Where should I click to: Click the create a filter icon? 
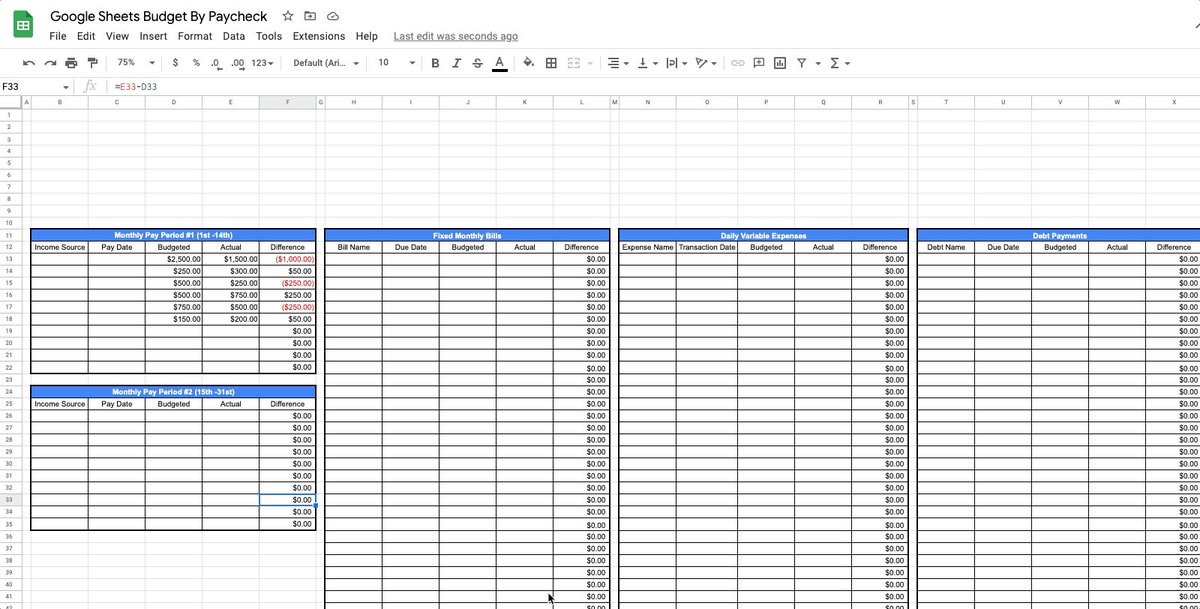[801, 63]
